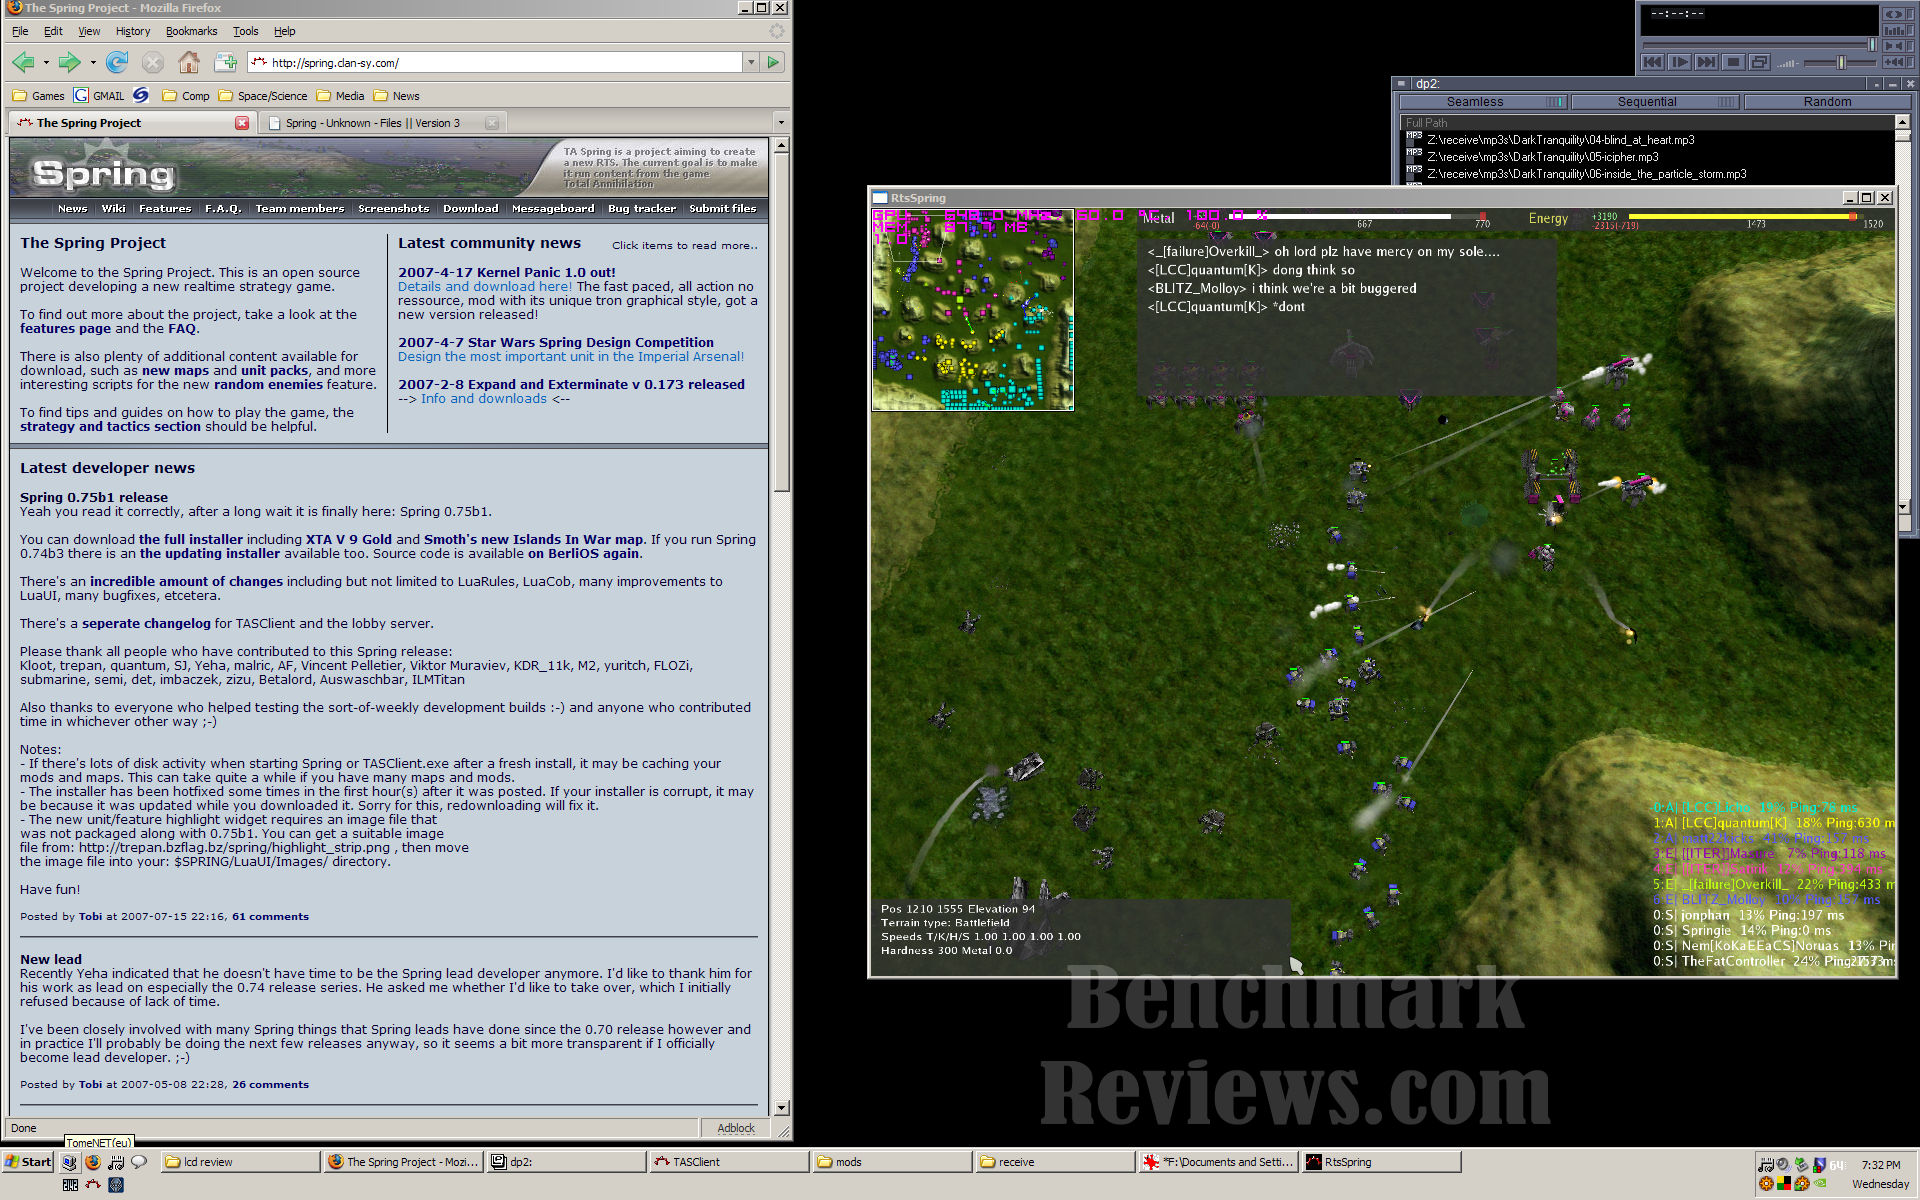Open the Forward button history dropdown arrow
This screenshot has width=1920, height=1200.
click(x=93, y=63)
